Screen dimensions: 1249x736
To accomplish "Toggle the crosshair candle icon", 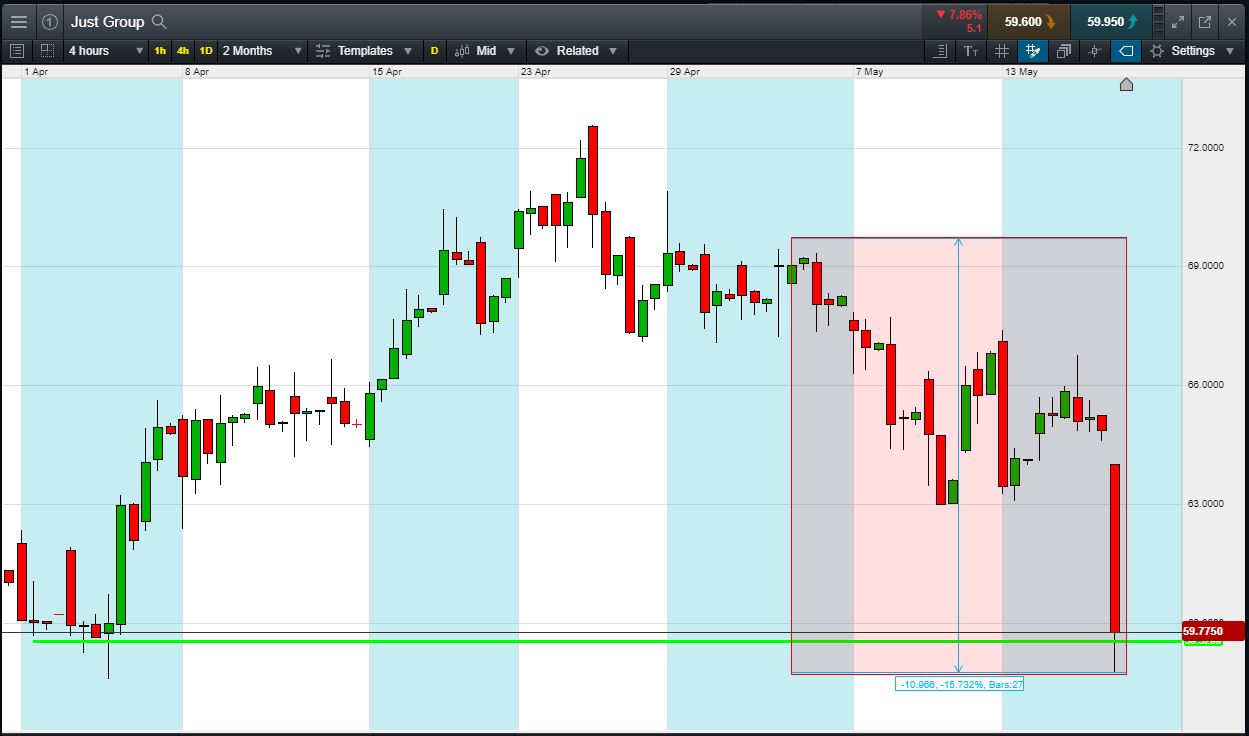I will 1095,51.
